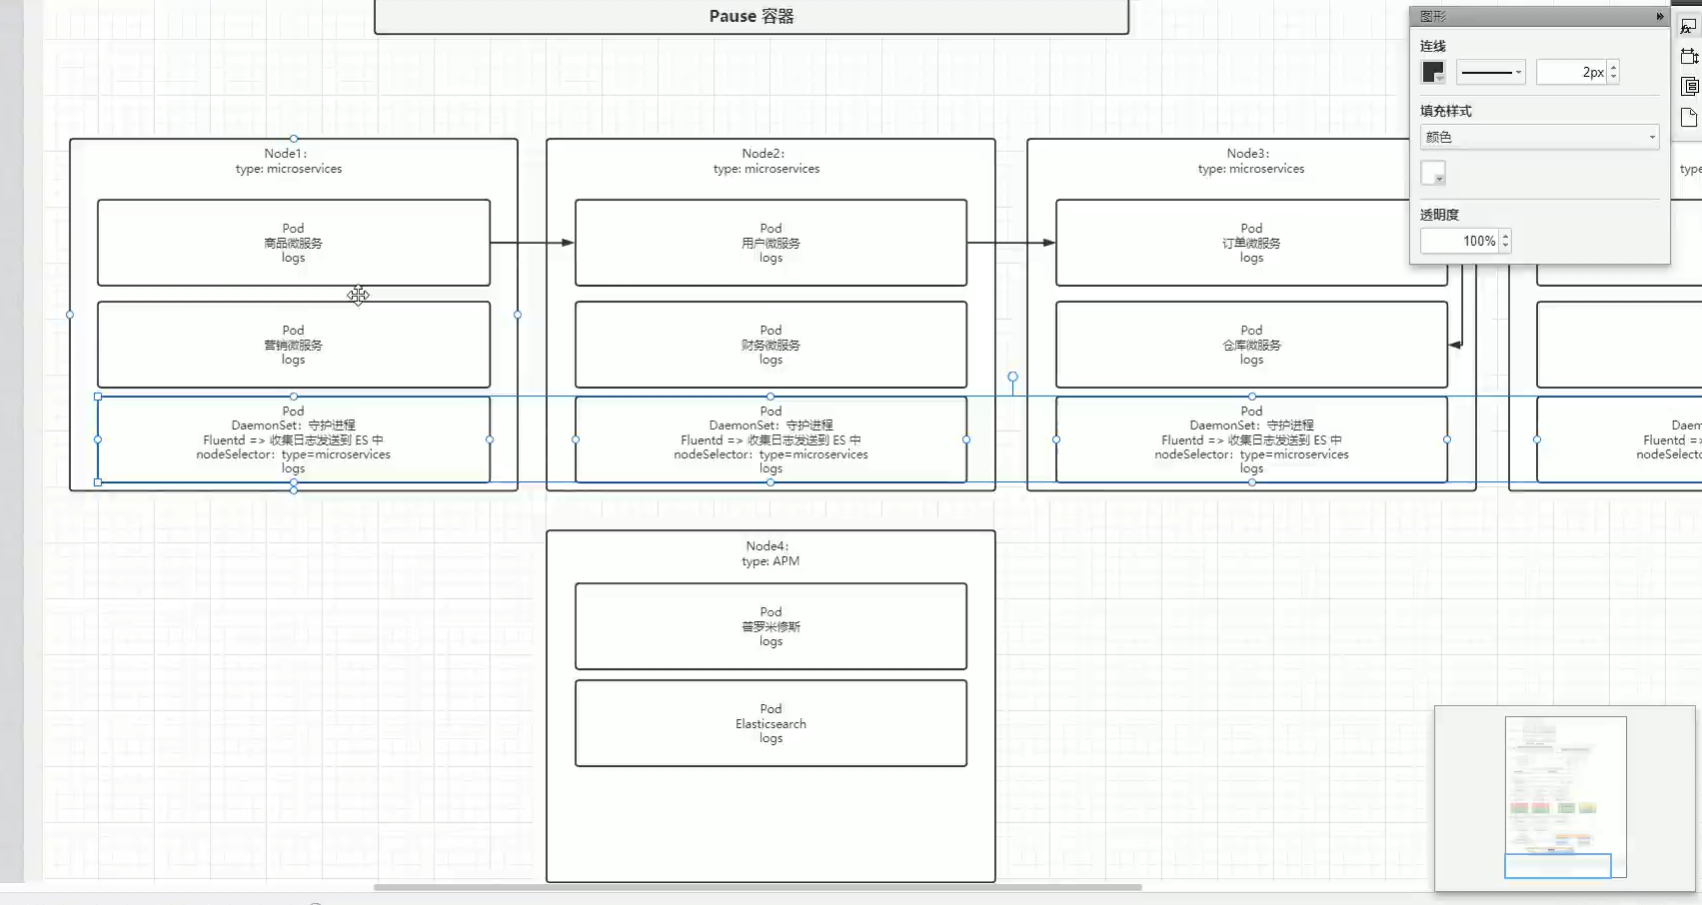Open the line color swatch under 连线
This screenshot has height=905, width=1702.
(x=1433, y=72)
